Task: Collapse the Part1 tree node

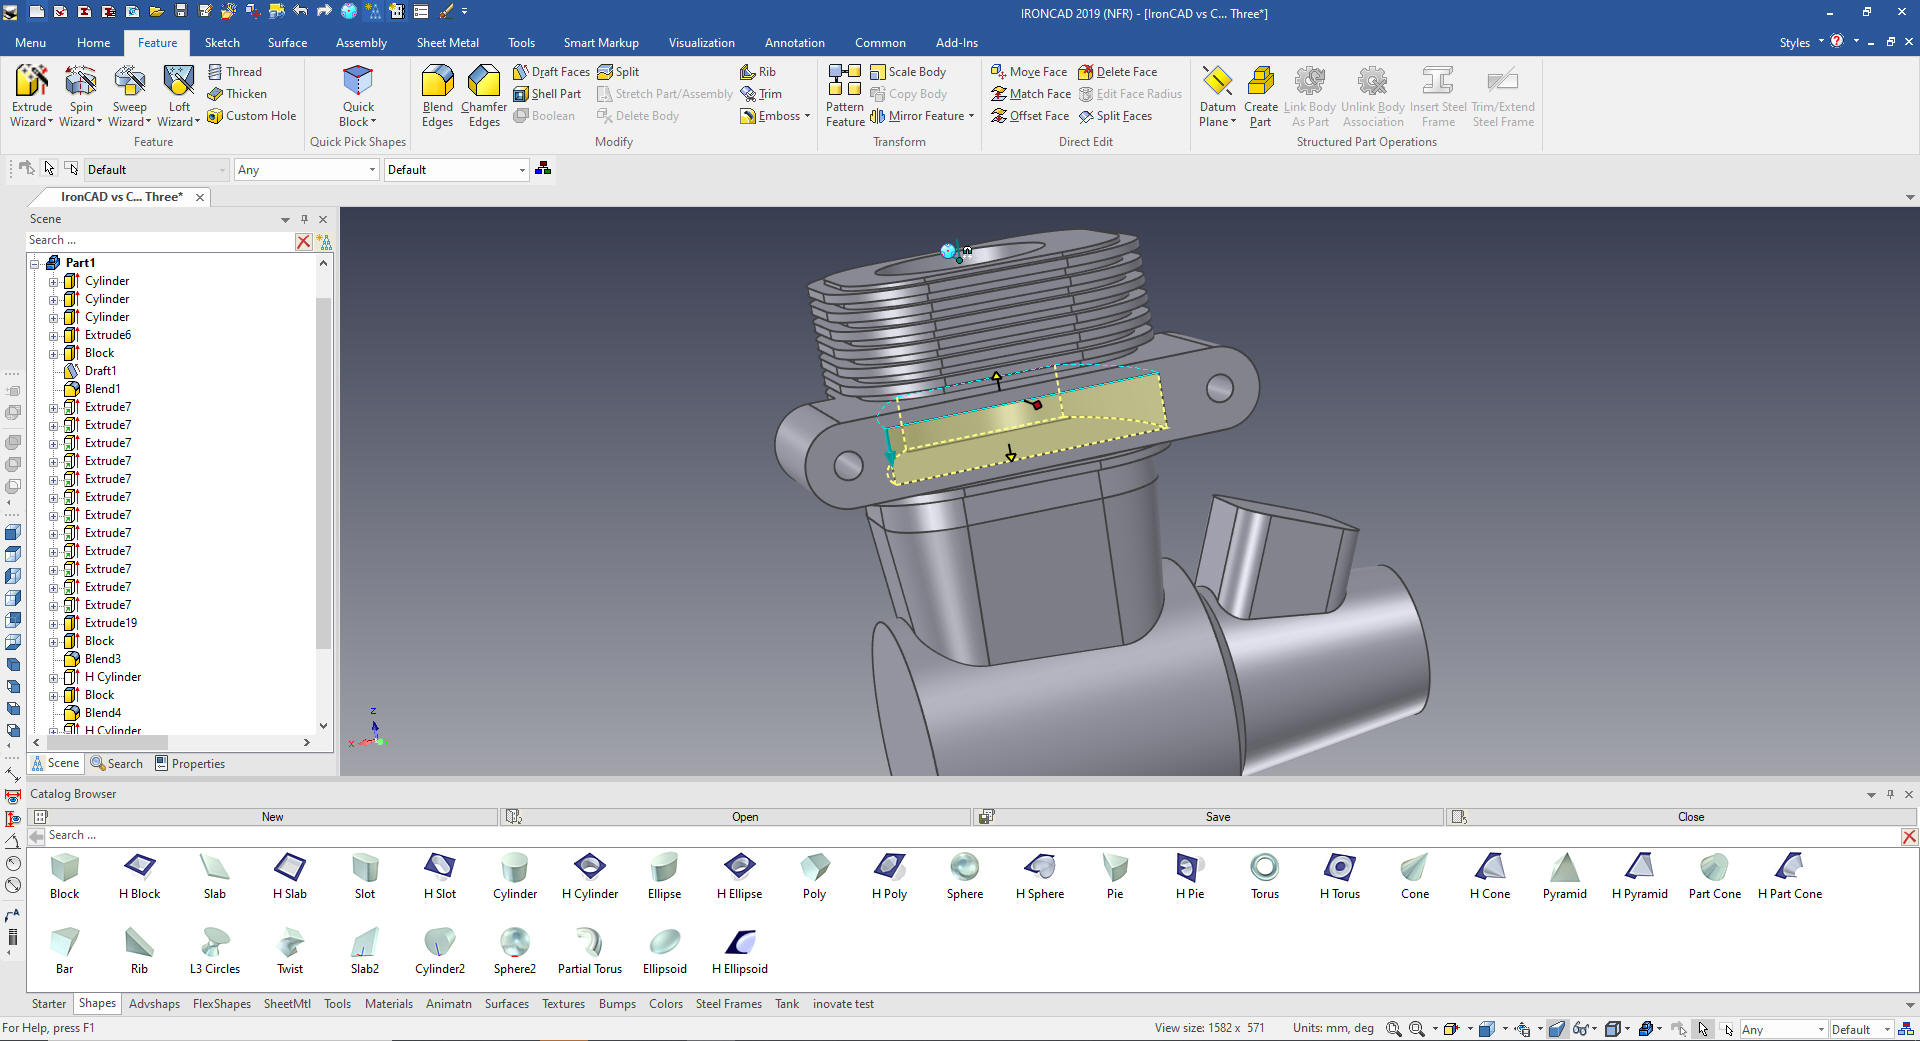Action: coord(35,263)
